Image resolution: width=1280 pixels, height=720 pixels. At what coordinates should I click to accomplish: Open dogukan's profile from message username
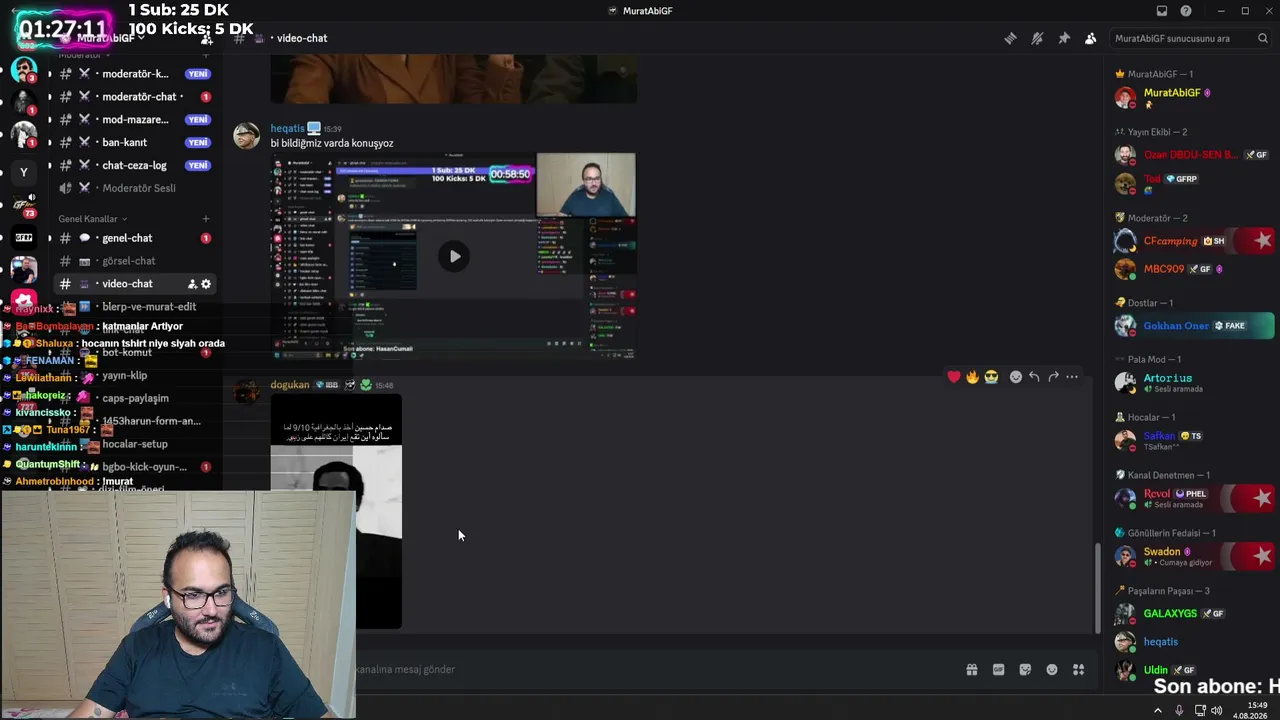[290, 385]
